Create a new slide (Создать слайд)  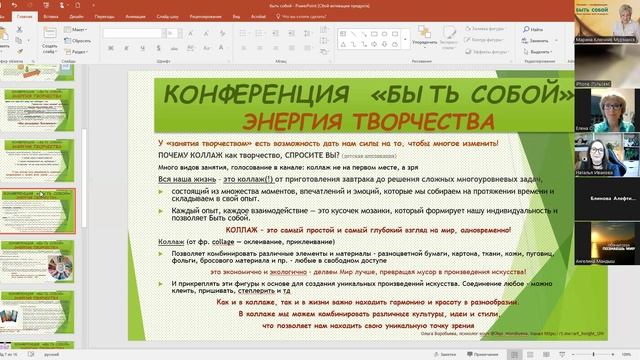click(50, 40)
